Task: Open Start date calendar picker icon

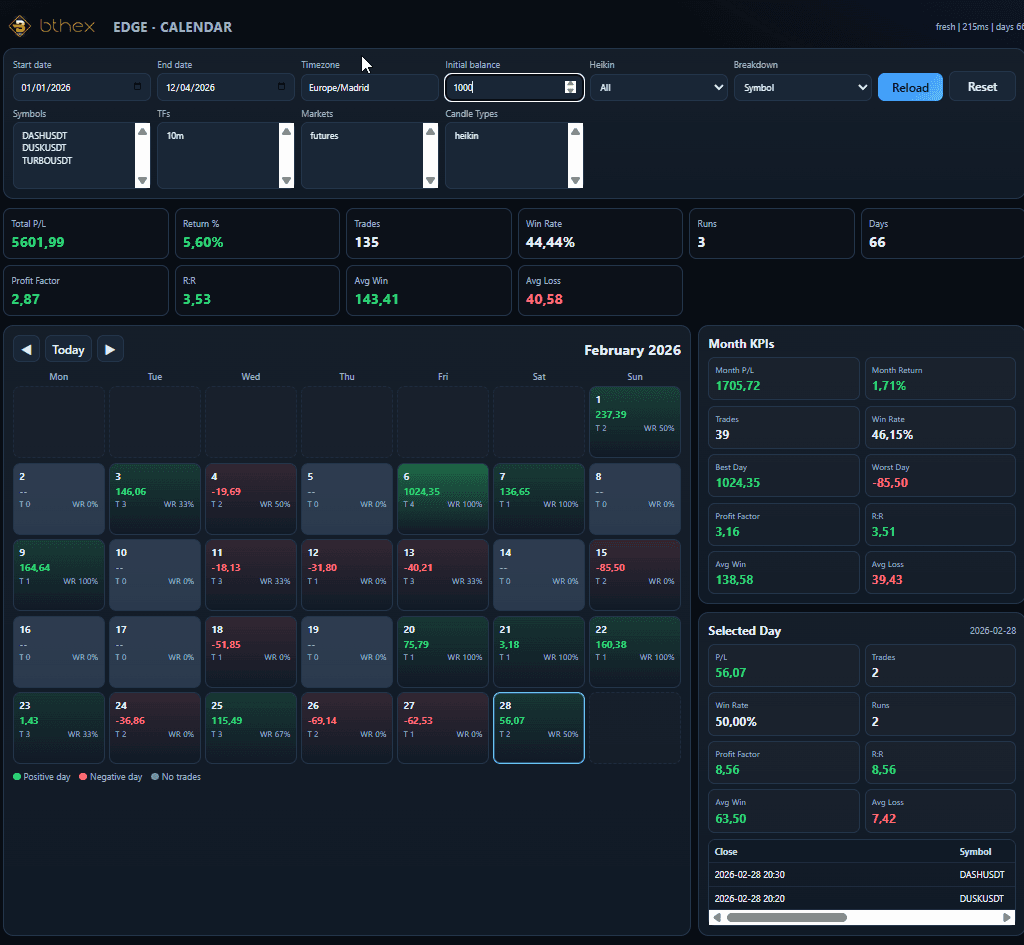Action: coord(137,87)
